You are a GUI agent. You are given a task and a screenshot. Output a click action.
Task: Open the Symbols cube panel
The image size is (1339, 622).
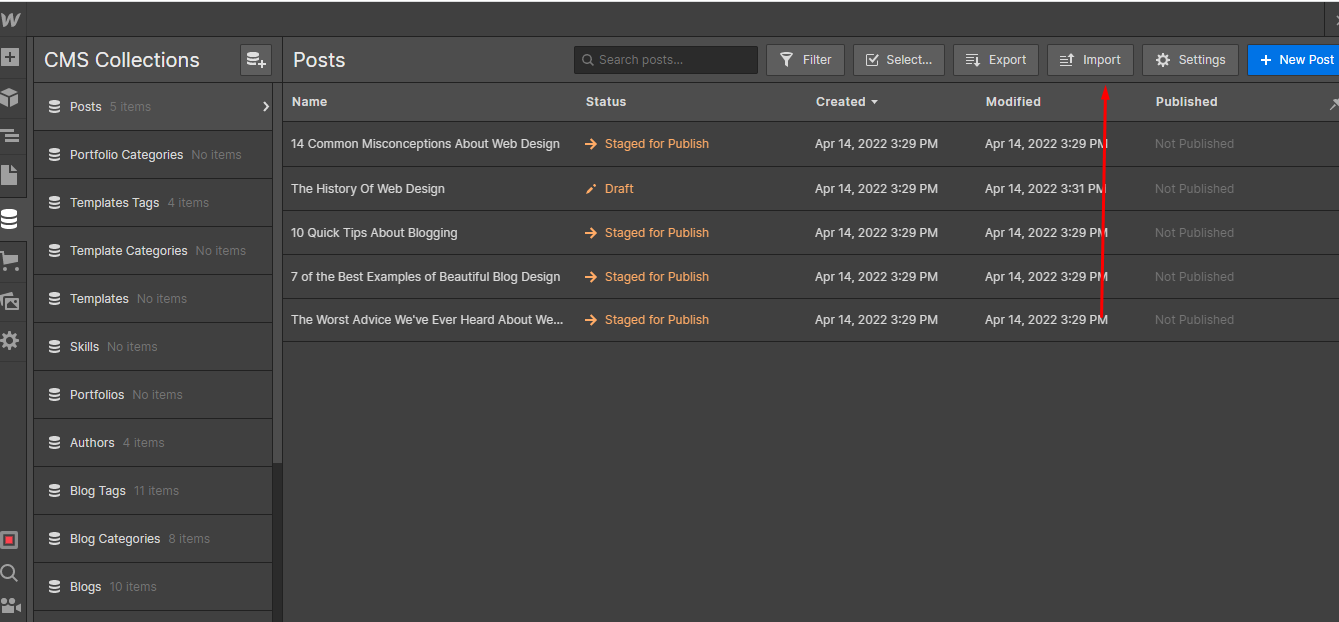click(x=10, y=97)
